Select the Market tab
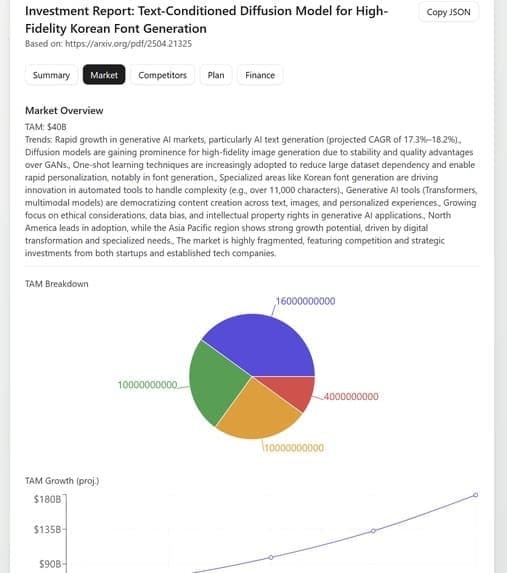 (104, 75)
